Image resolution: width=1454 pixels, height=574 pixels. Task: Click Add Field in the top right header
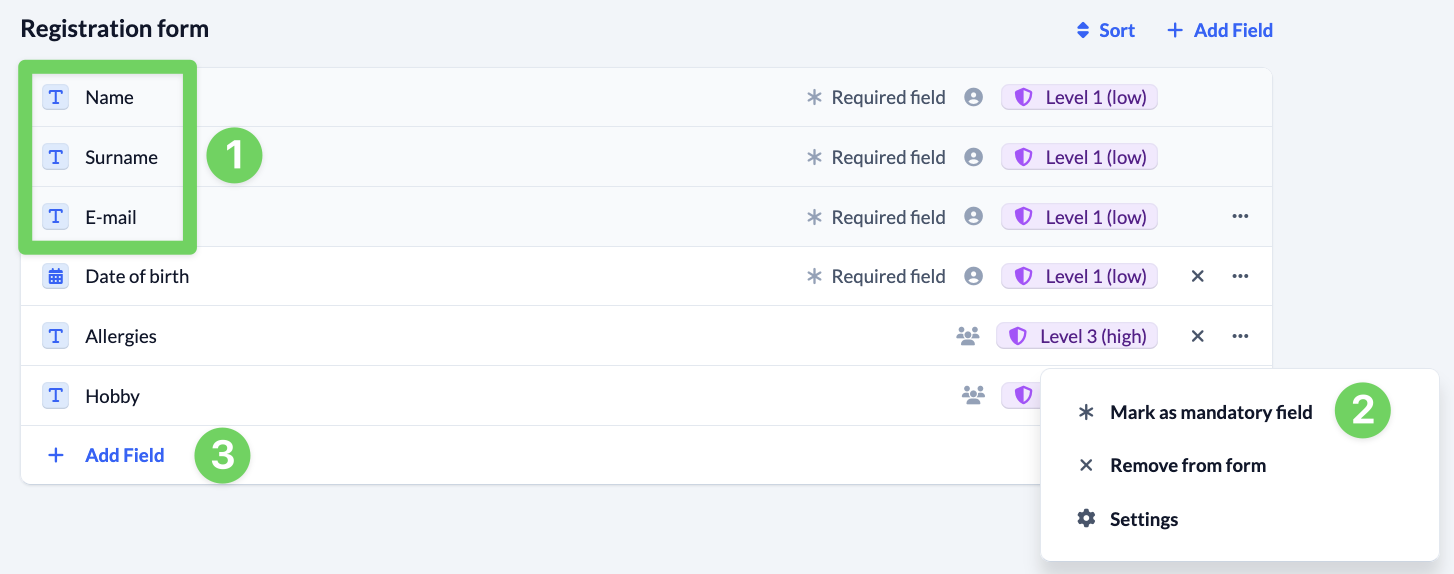(1220, 30)
